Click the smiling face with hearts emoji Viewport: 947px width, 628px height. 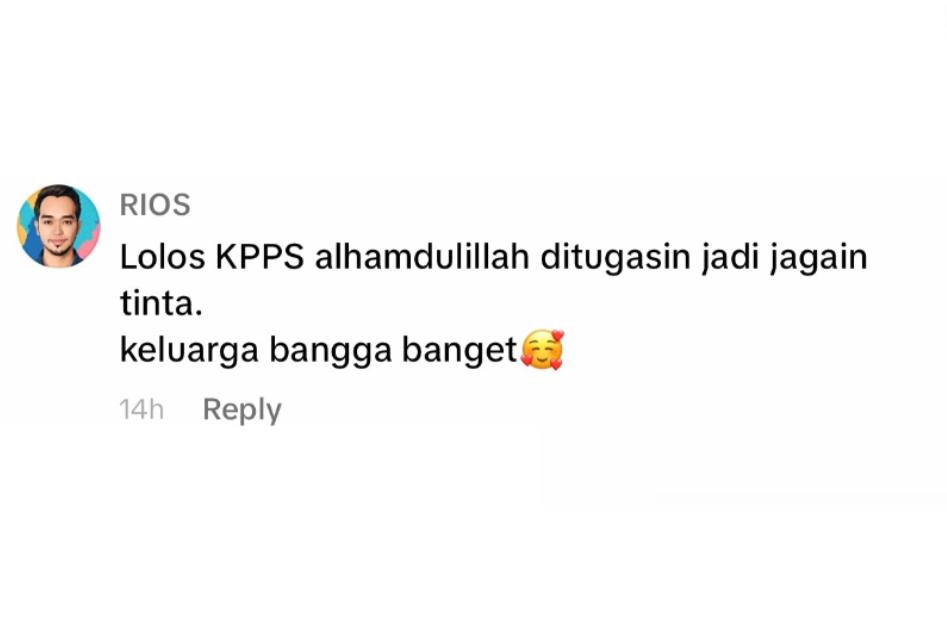[542, 350]
